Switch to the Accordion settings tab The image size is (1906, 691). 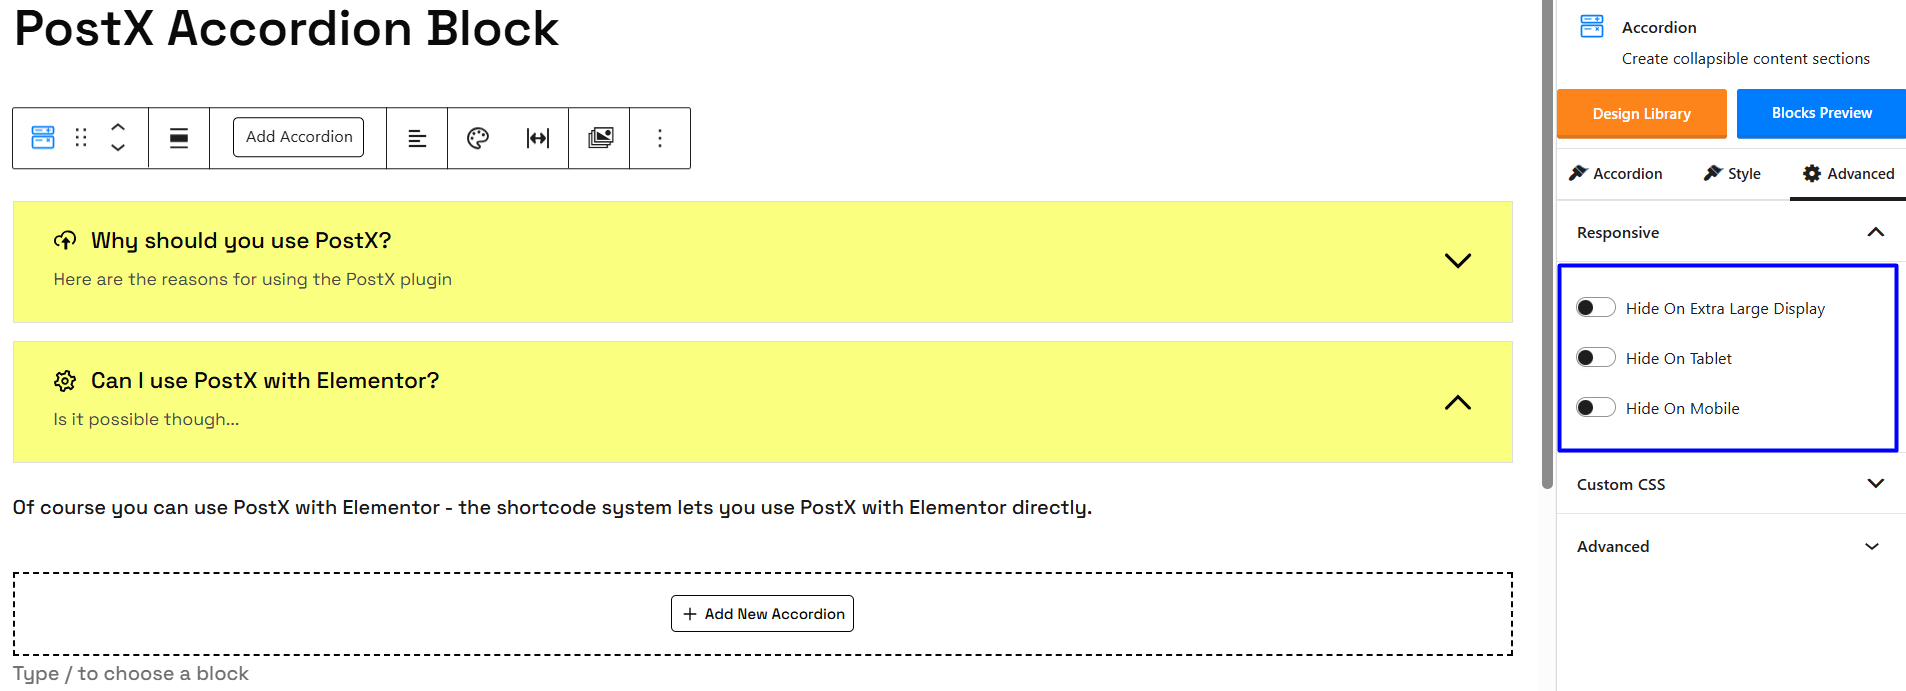coord(1616,174)
